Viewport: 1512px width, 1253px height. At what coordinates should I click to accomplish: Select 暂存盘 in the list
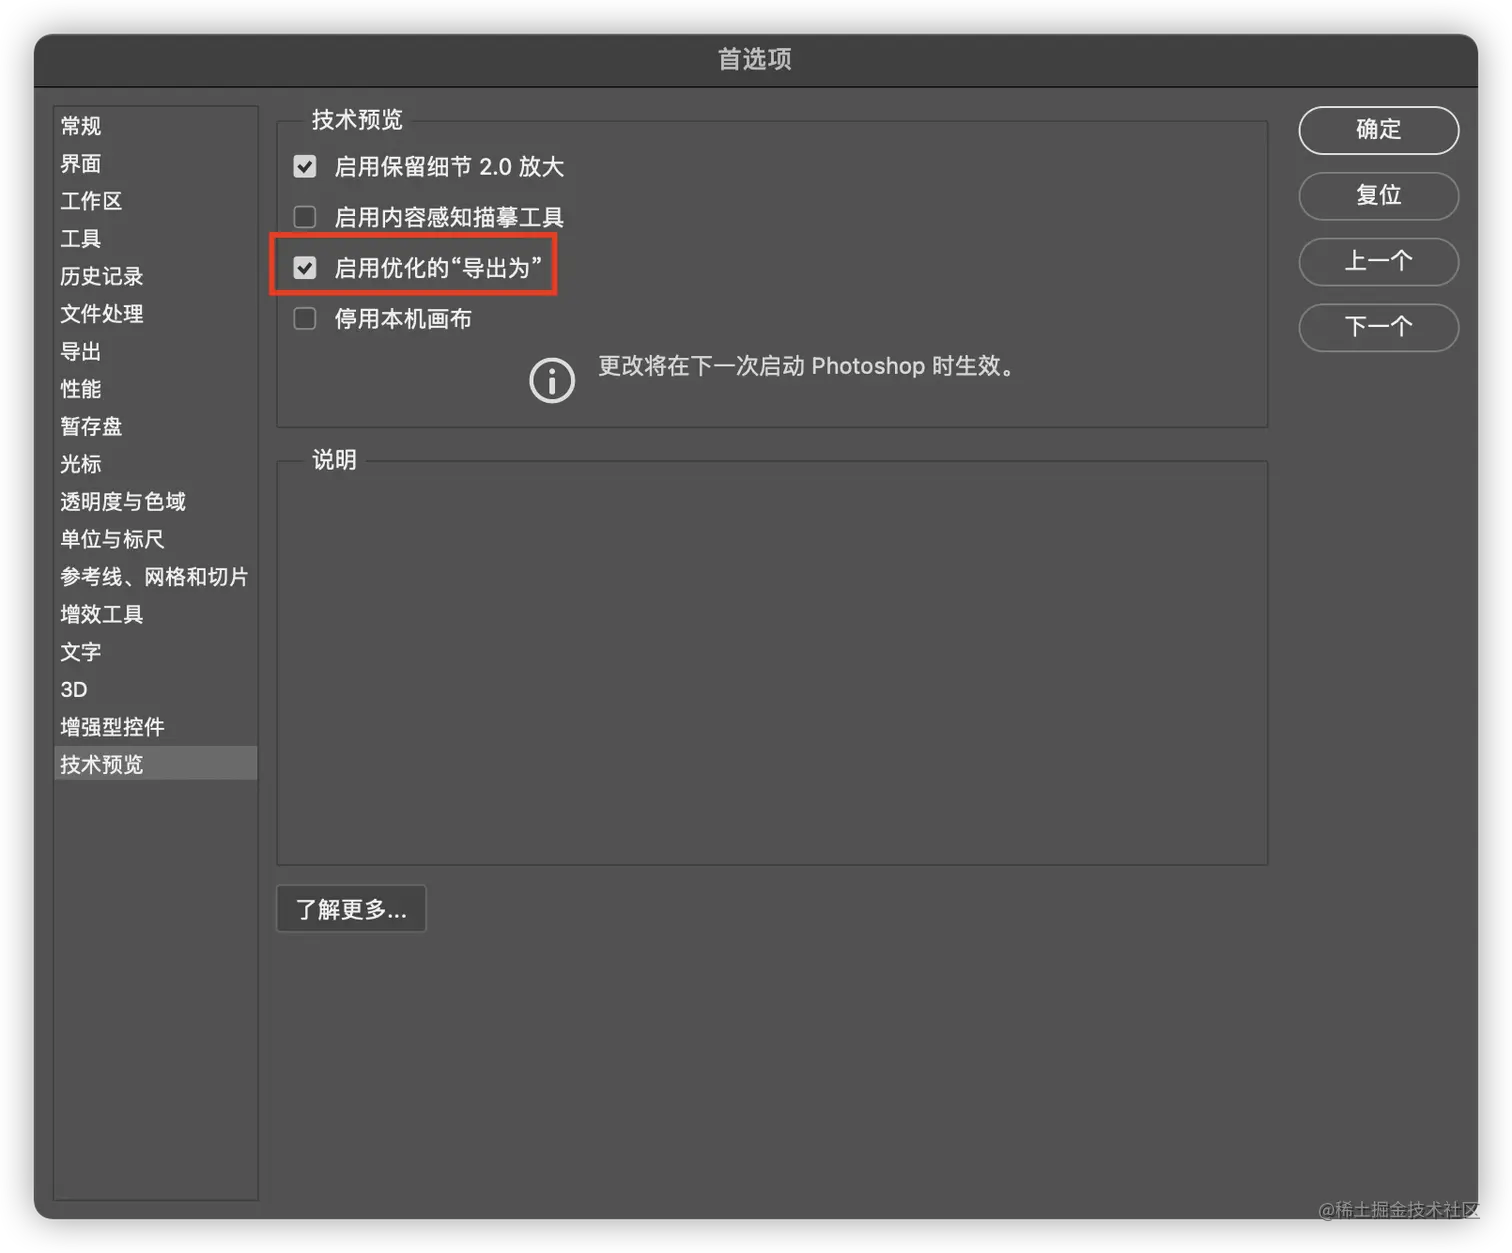[x=156, y=427]
